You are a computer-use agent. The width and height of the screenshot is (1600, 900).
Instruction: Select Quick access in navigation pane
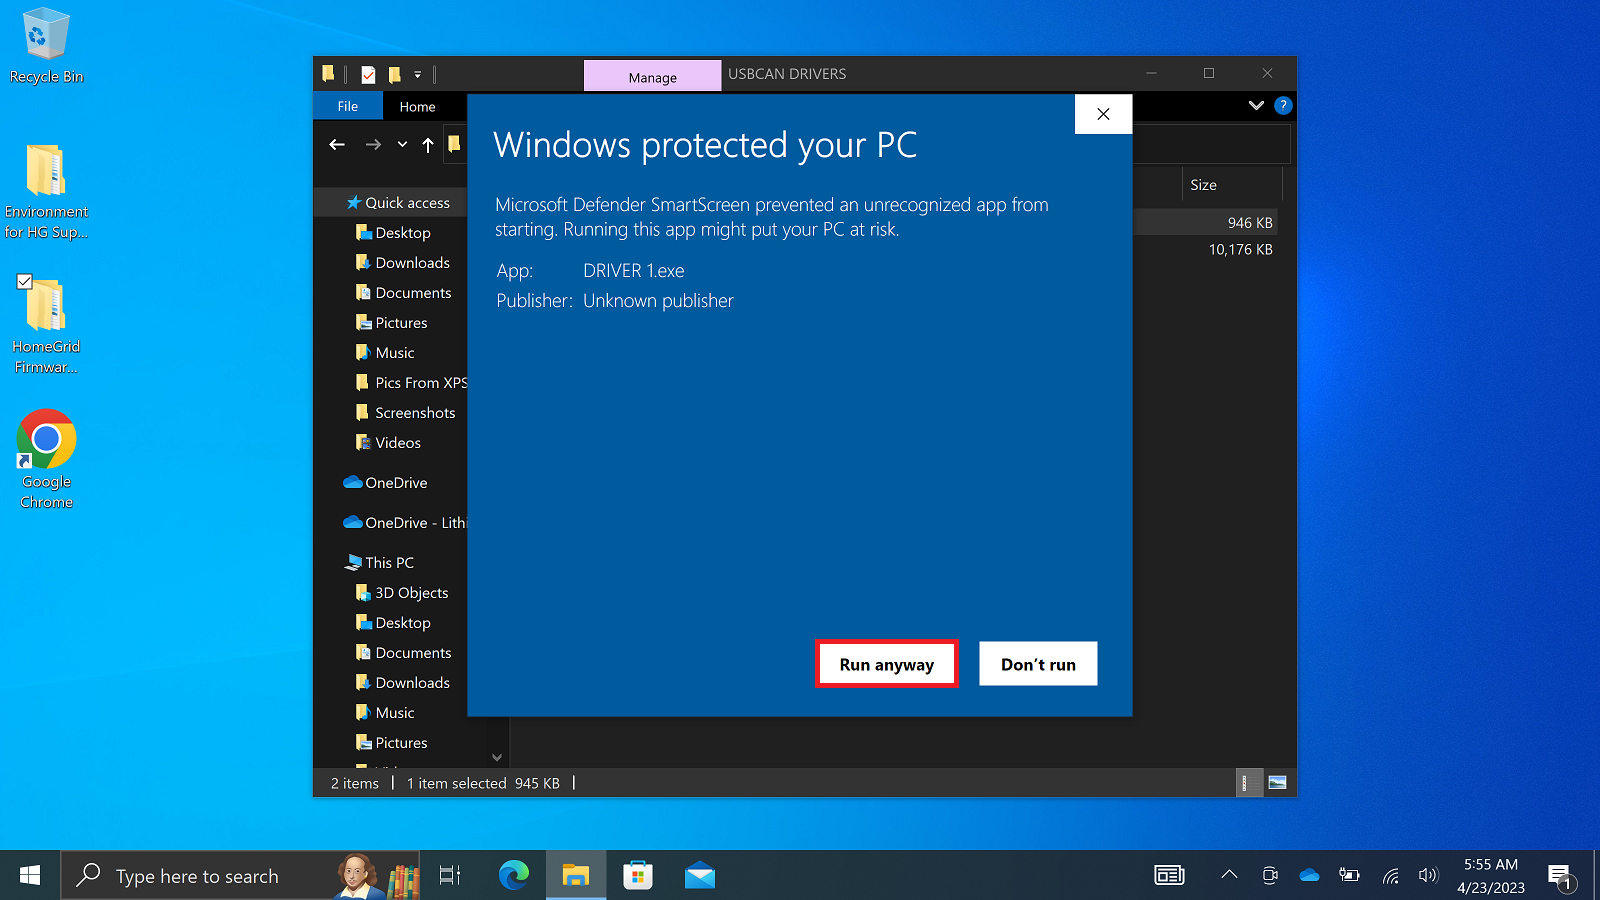398,202
